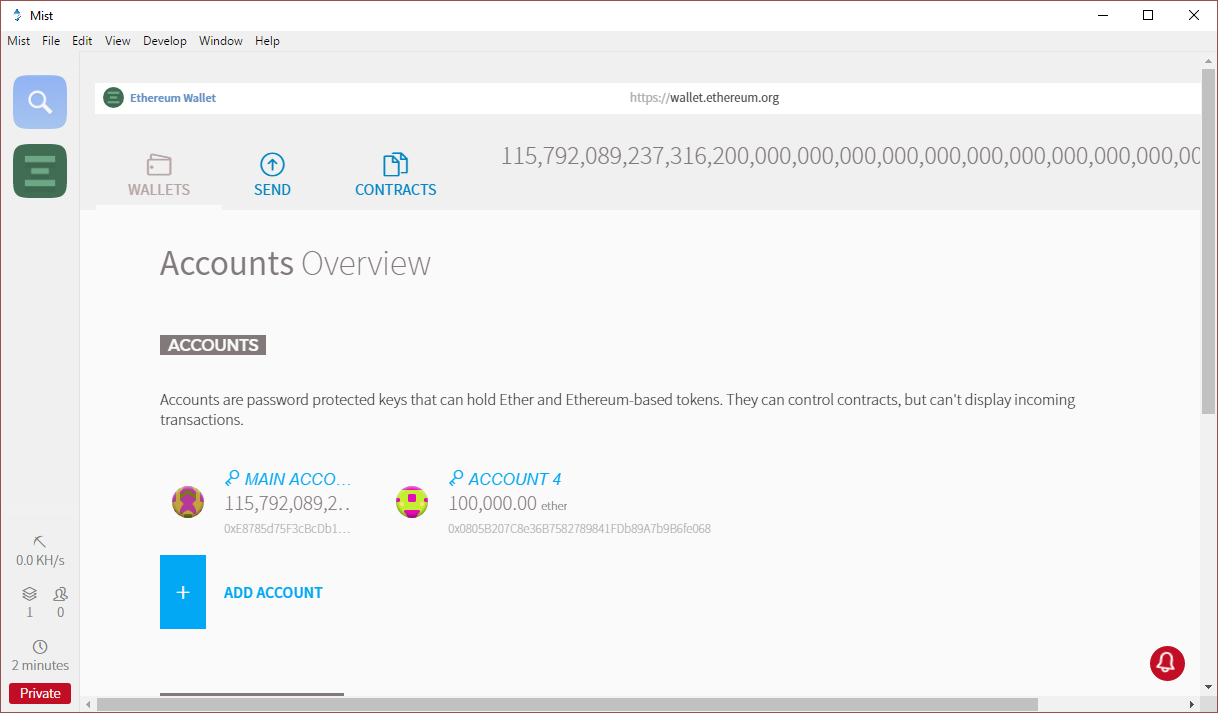
Task: Click the scroll right arrow
Action: click(1192, 705)
